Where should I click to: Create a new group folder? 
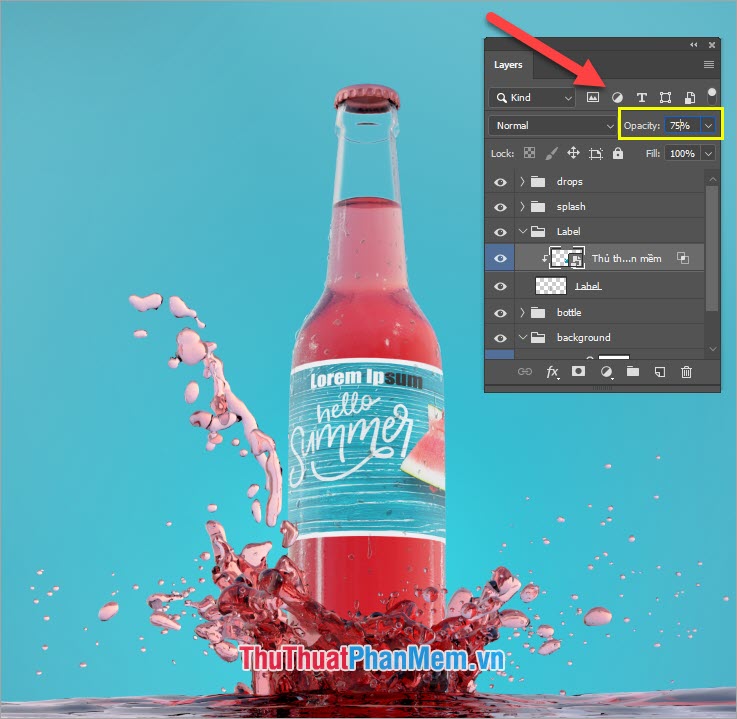pos(633,372)
